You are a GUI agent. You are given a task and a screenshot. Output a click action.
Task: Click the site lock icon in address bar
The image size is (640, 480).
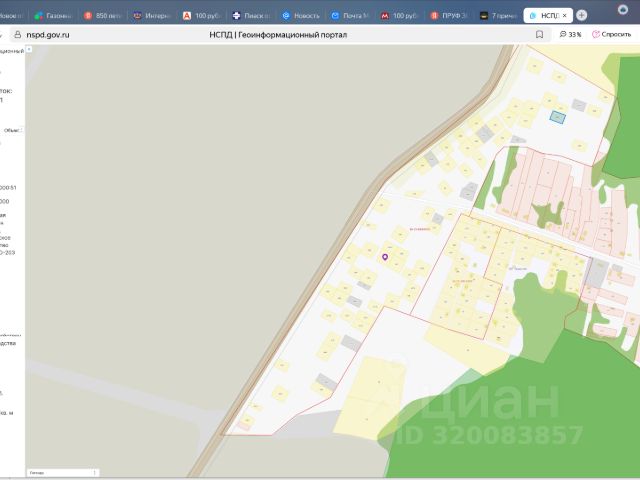pos(18,35)
